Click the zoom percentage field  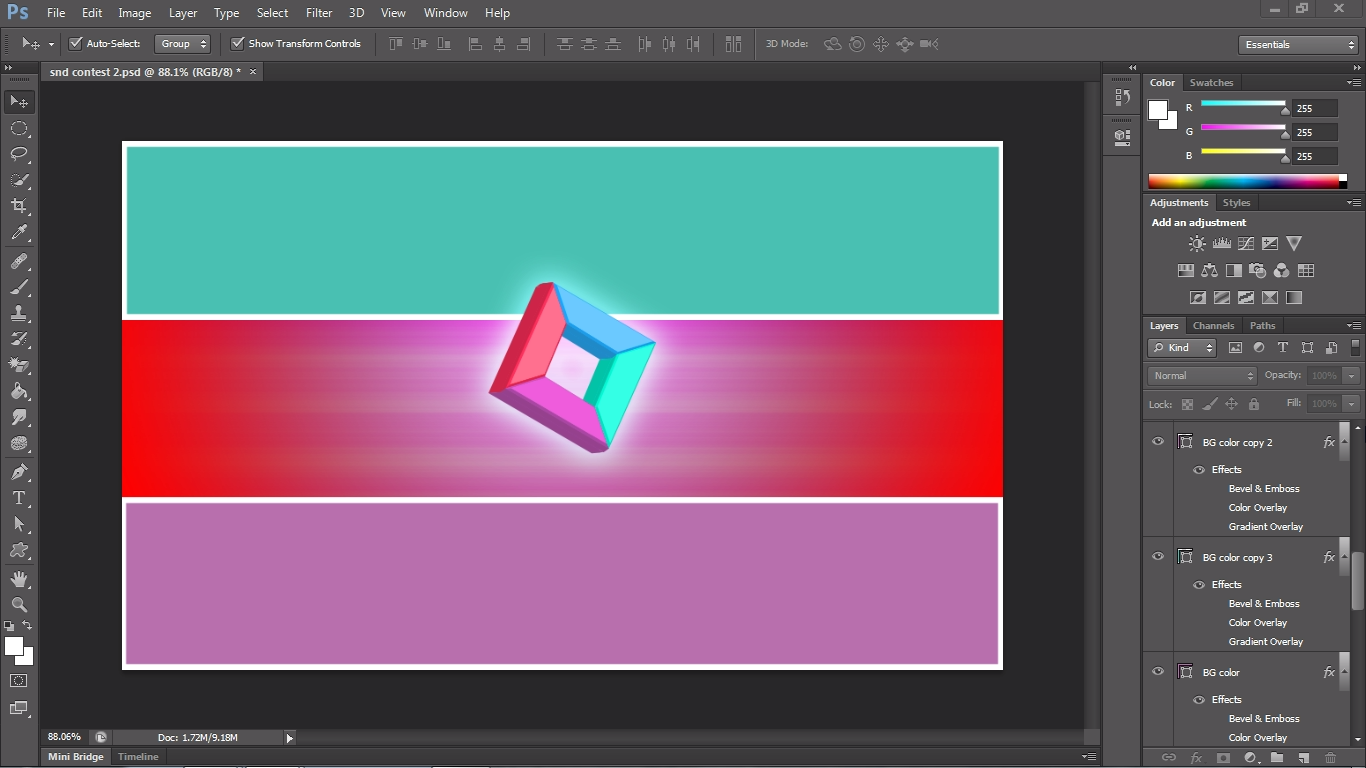(66, 737)
